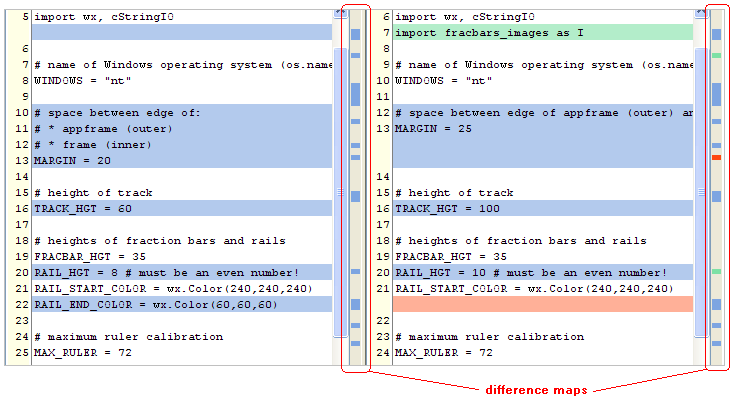Click the red marker in right difference map
Viewport: 733px width, 399px height.
716,157
